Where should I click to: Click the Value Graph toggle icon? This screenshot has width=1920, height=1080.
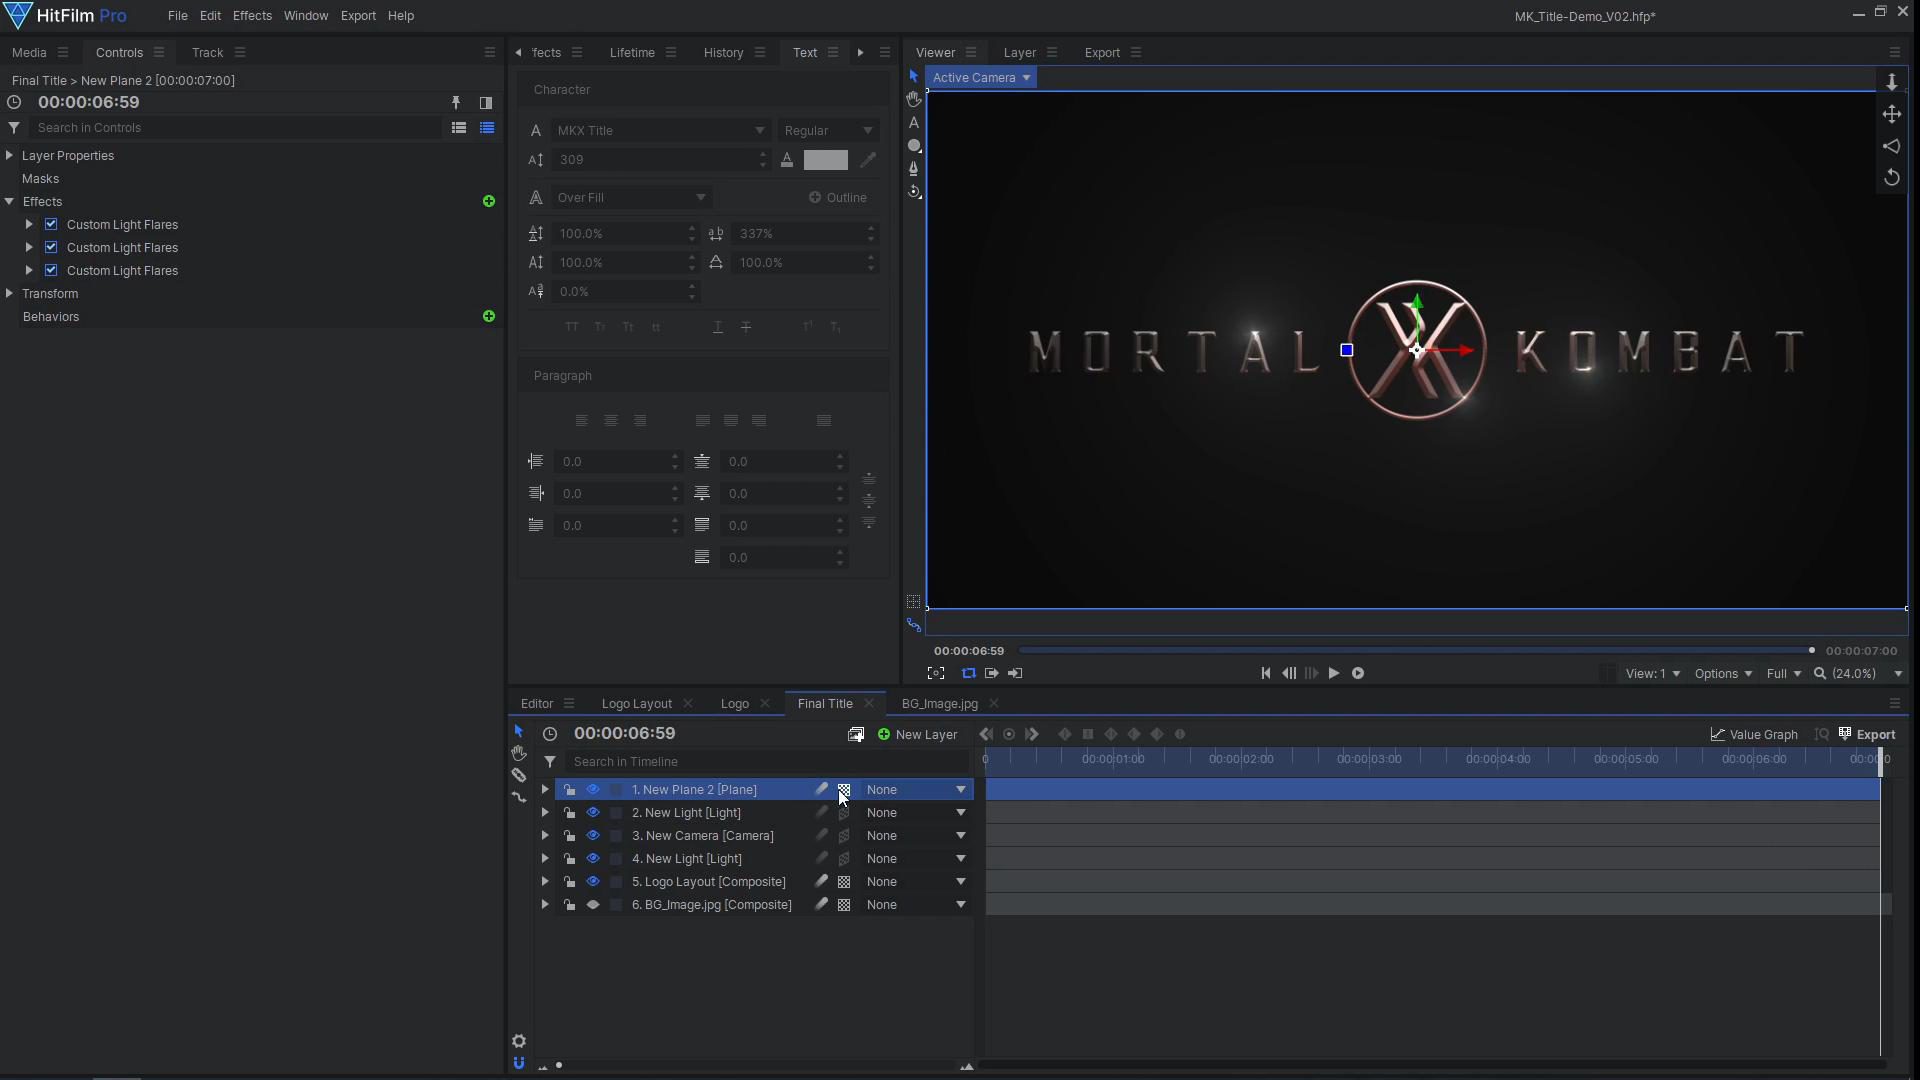[x=1716, y=735]
